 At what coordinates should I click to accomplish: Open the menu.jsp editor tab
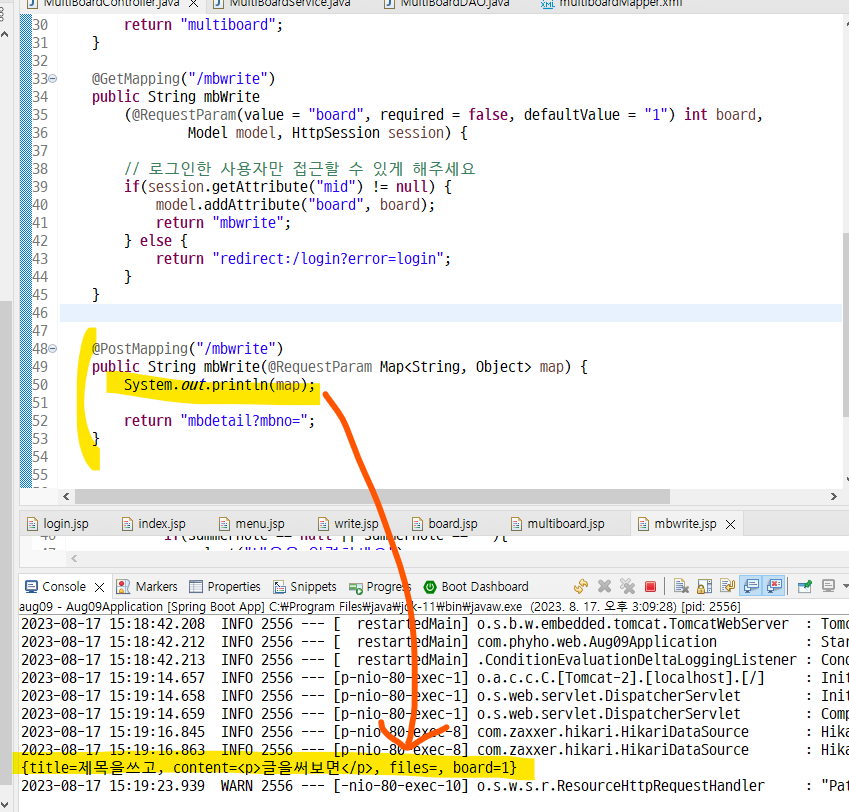[252, 523]
